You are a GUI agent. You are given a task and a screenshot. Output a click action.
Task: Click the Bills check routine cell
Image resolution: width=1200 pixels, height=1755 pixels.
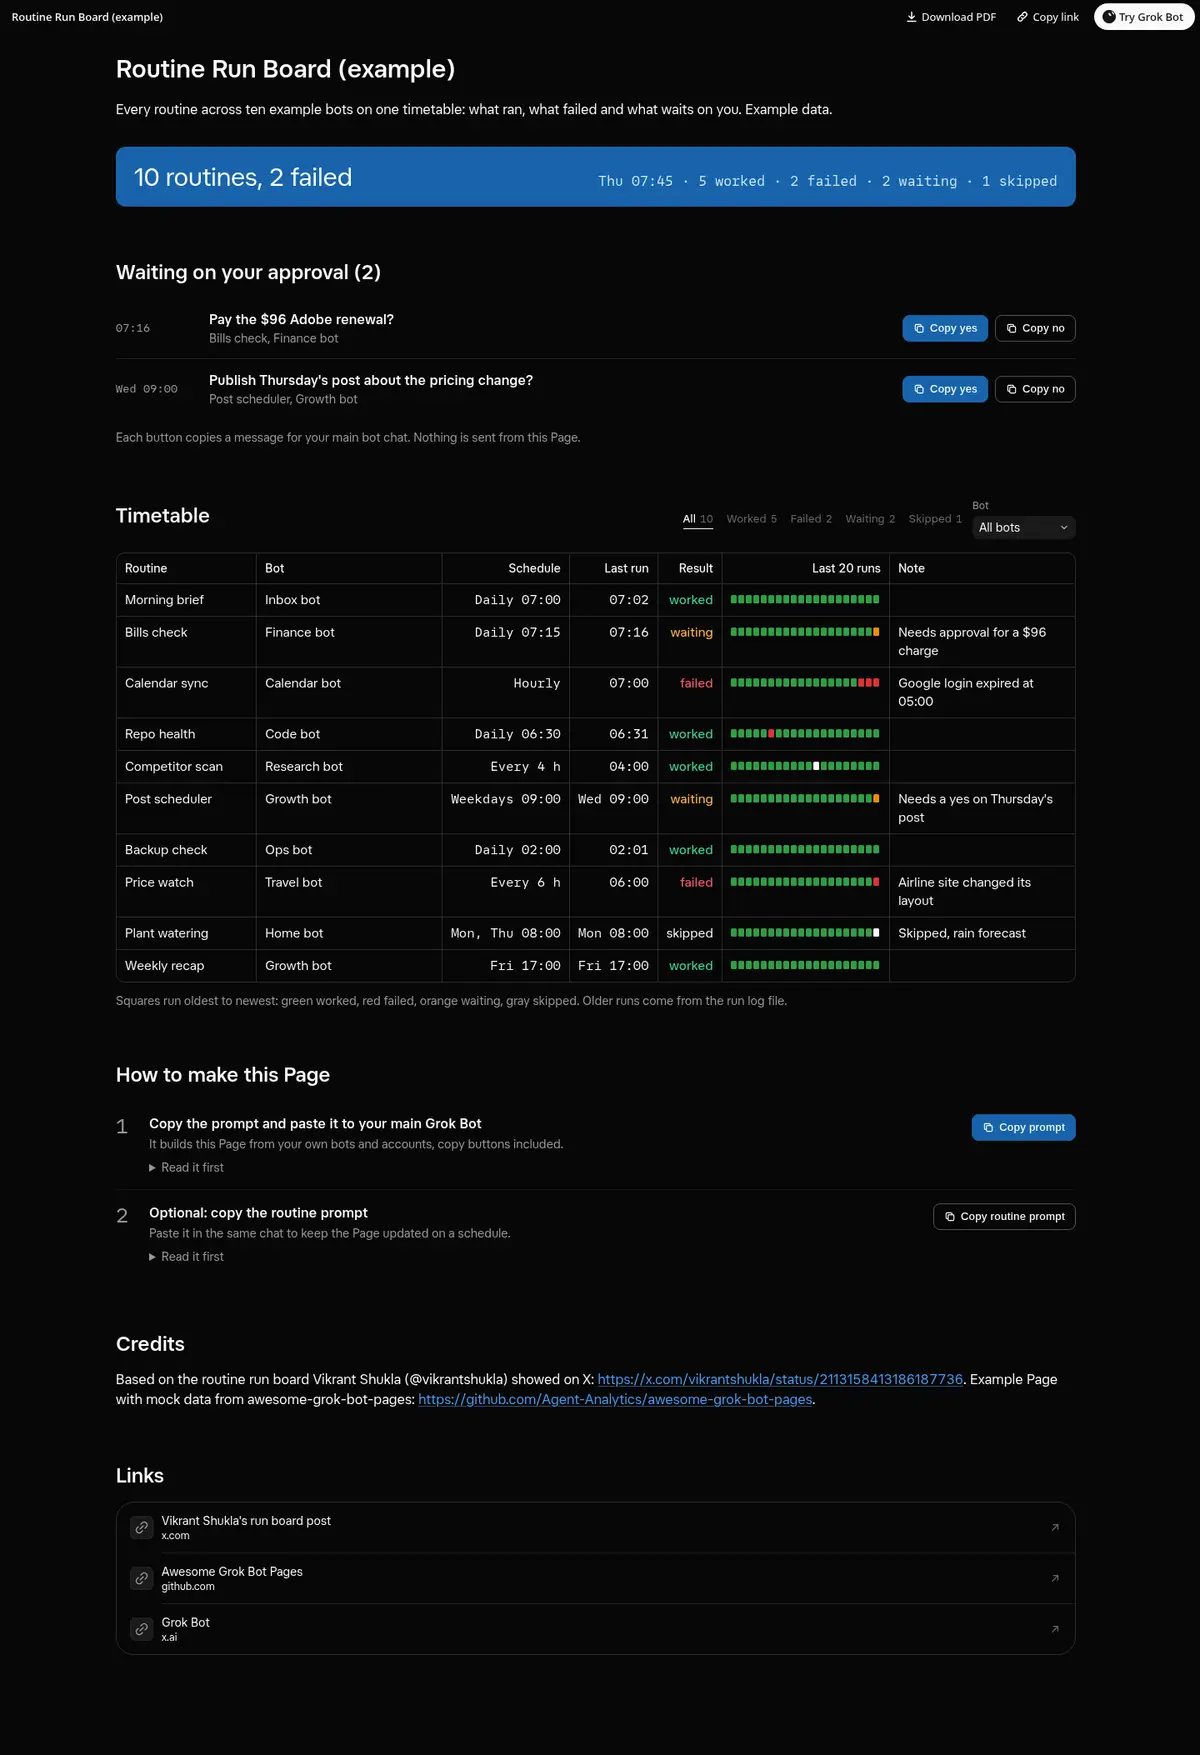tap(186, 642)
